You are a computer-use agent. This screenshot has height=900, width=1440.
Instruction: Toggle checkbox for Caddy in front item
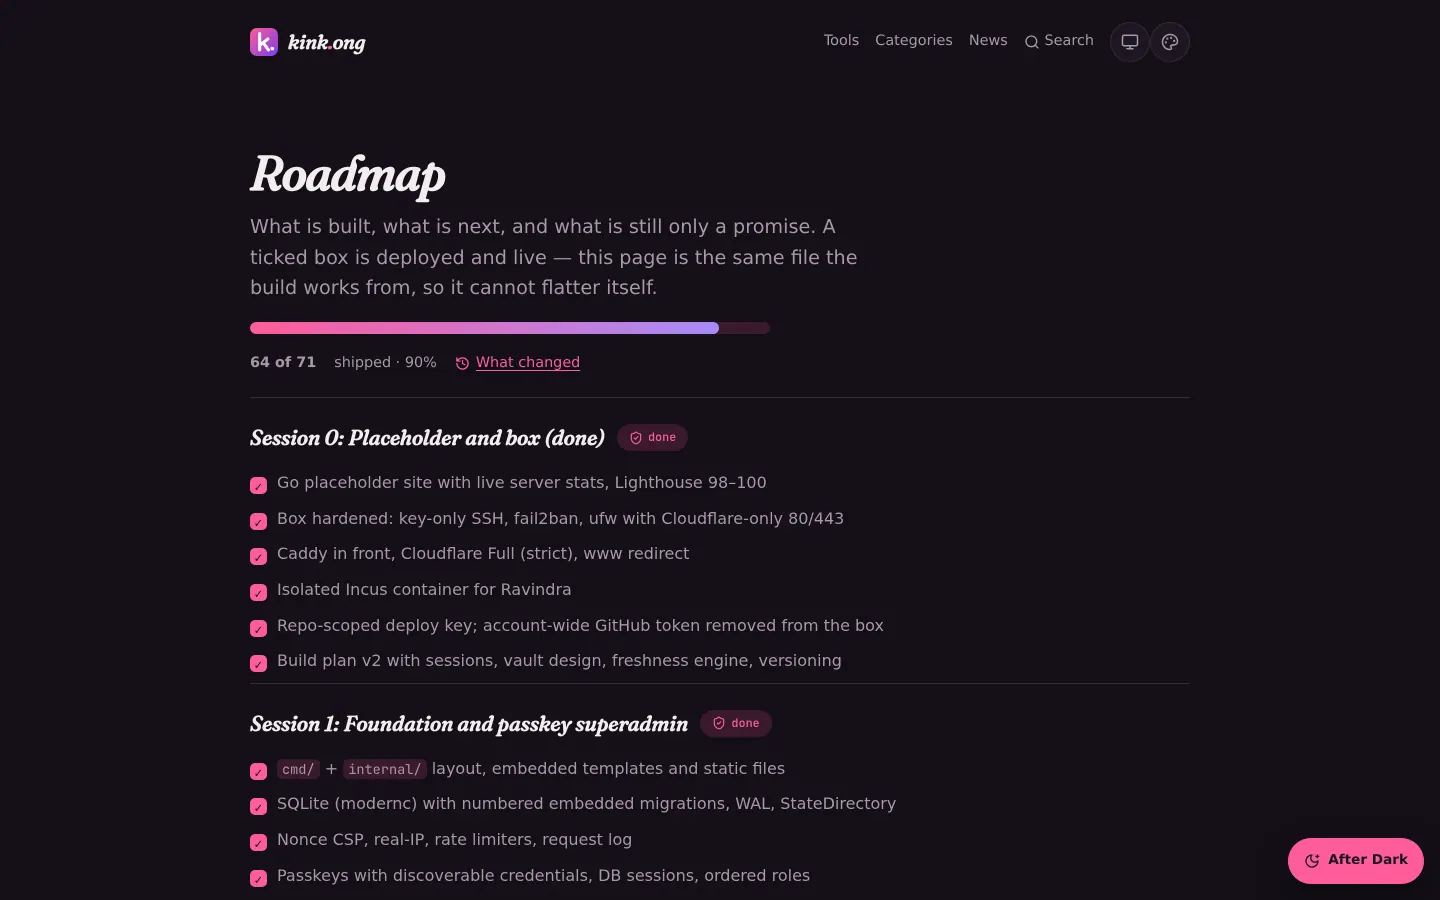pos(258,556)
